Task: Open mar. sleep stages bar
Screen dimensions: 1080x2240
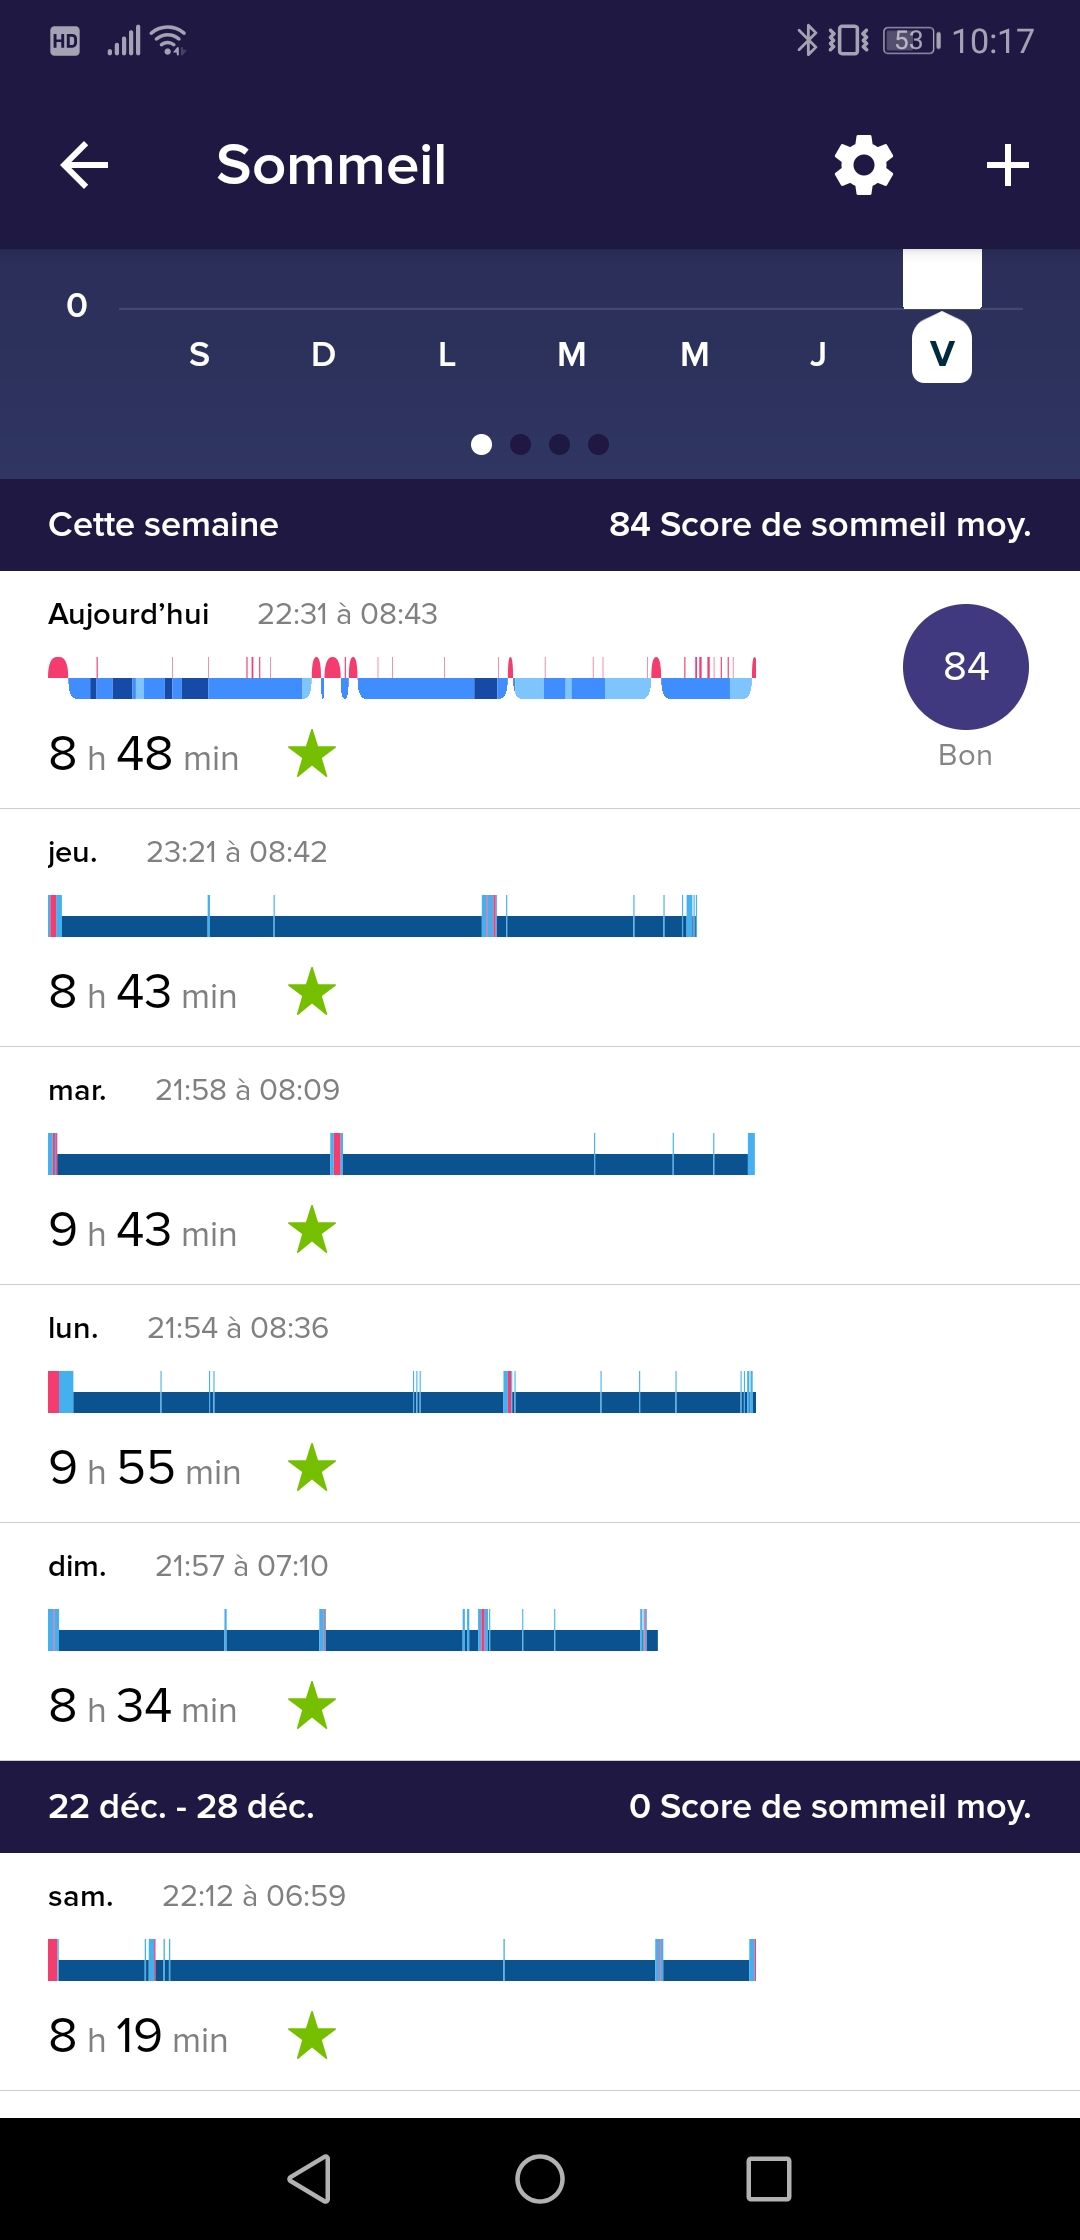Action: (401, 1155)
